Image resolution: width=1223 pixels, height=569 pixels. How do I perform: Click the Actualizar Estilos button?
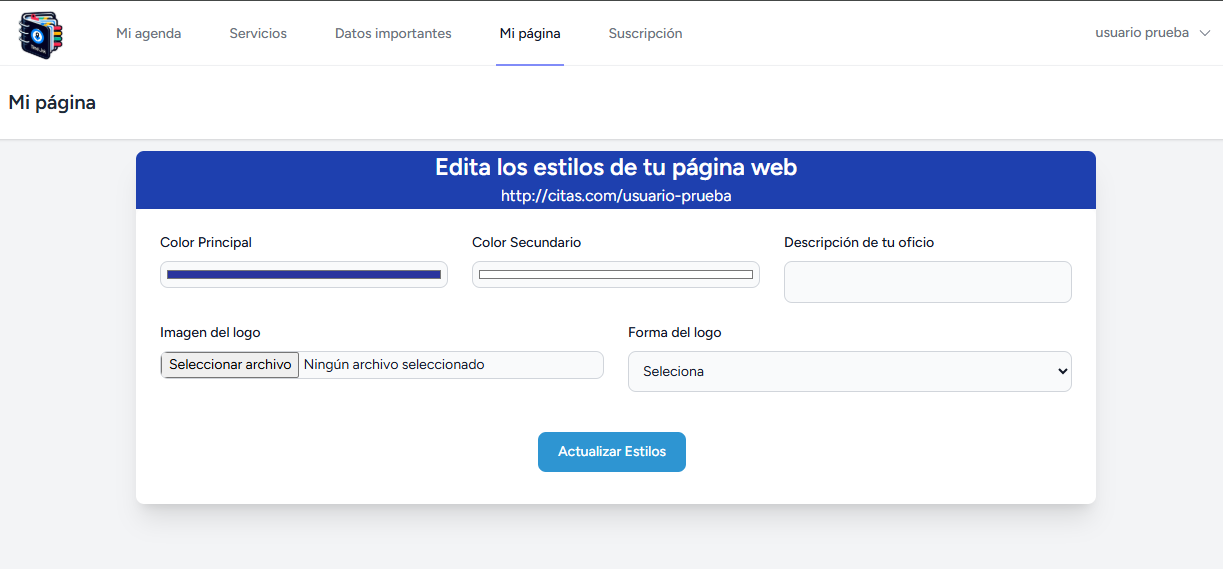[x=612, y=452]
